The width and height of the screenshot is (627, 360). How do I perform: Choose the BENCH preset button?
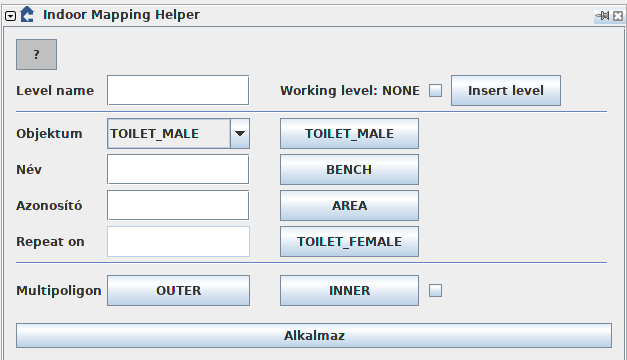click(349, 169)
